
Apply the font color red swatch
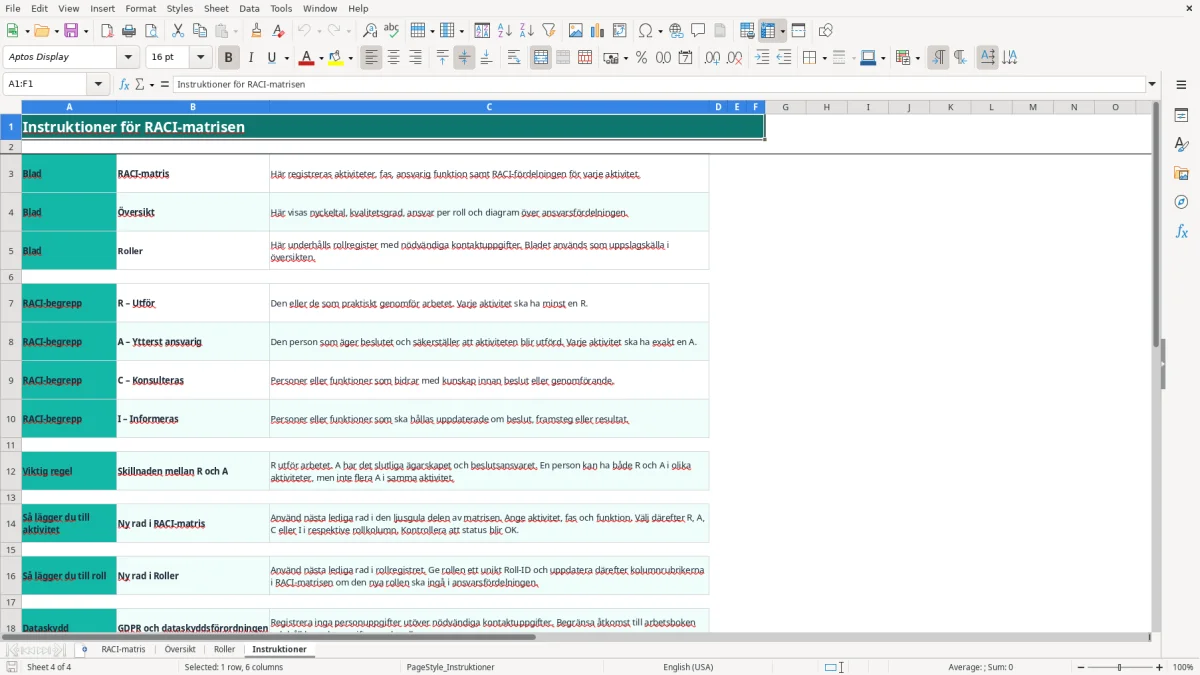pos(306,58)
